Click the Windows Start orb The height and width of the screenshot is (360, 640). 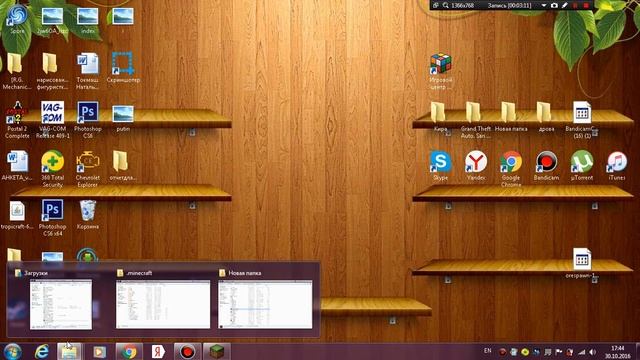coord(12,351)
